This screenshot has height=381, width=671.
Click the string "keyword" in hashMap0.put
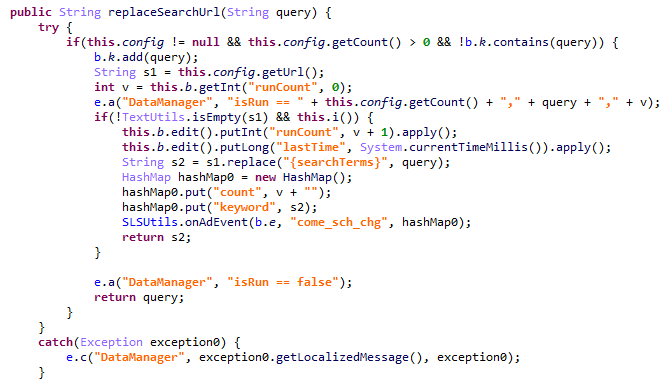tap(248, 207)
